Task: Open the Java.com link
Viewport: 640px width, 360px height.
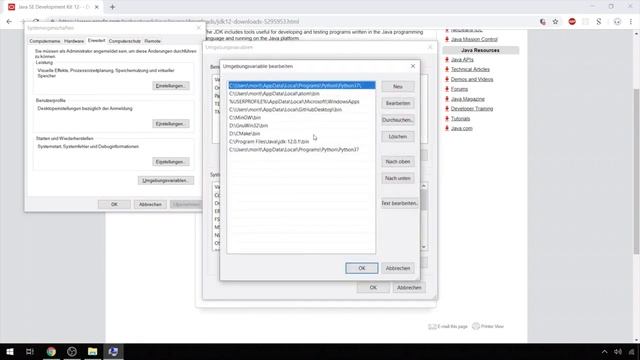Action: [x=461, y=128]
